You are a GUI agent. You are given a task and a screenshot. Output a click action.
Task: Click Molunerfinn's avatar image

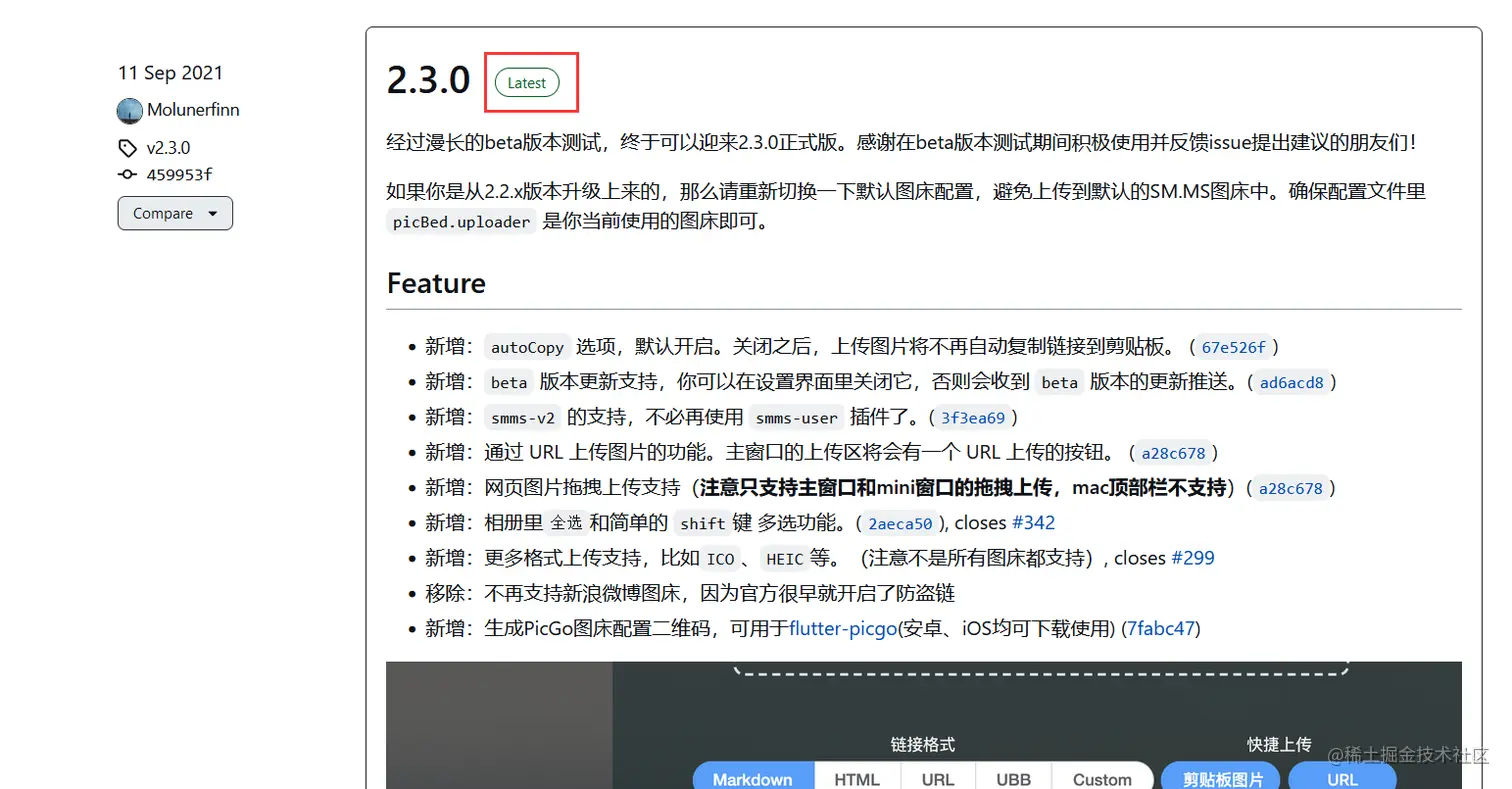point(130,111)
